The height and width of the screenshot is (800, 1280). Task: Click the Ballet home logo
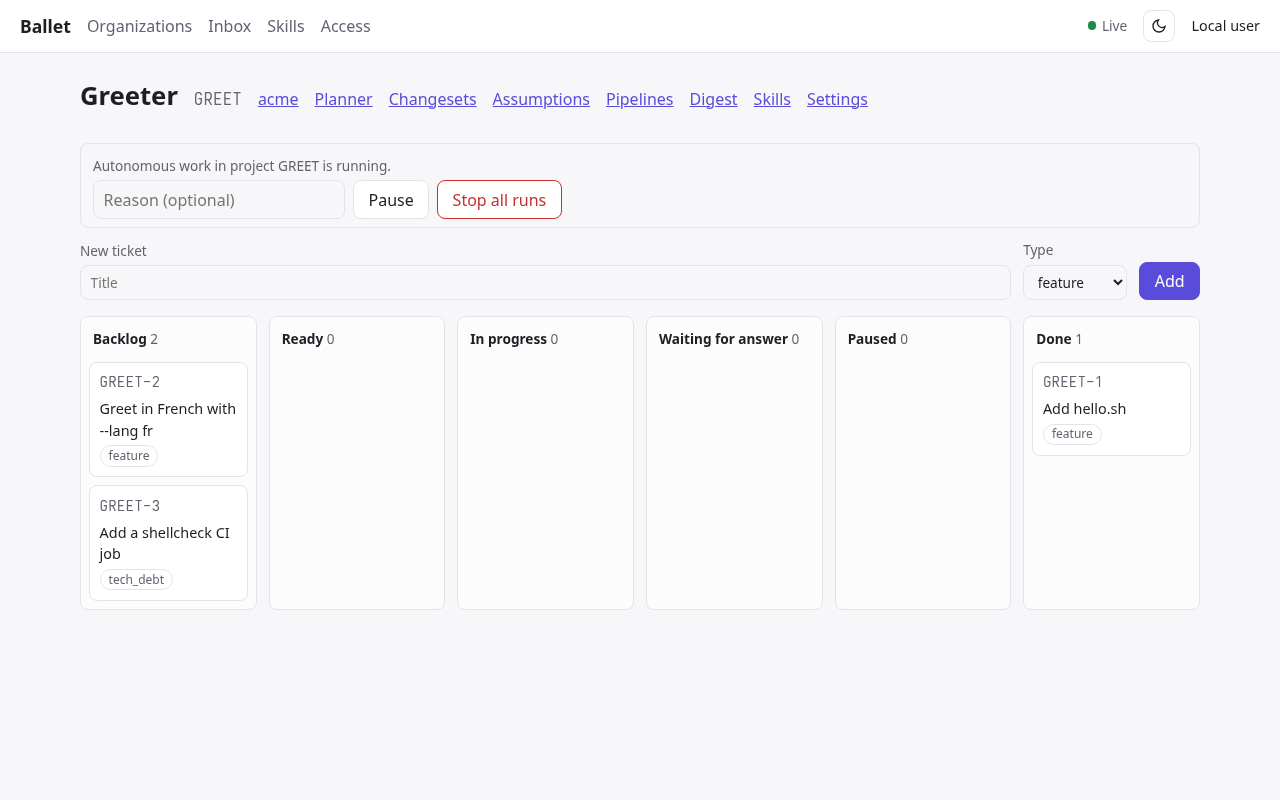[x=45, y=26]
